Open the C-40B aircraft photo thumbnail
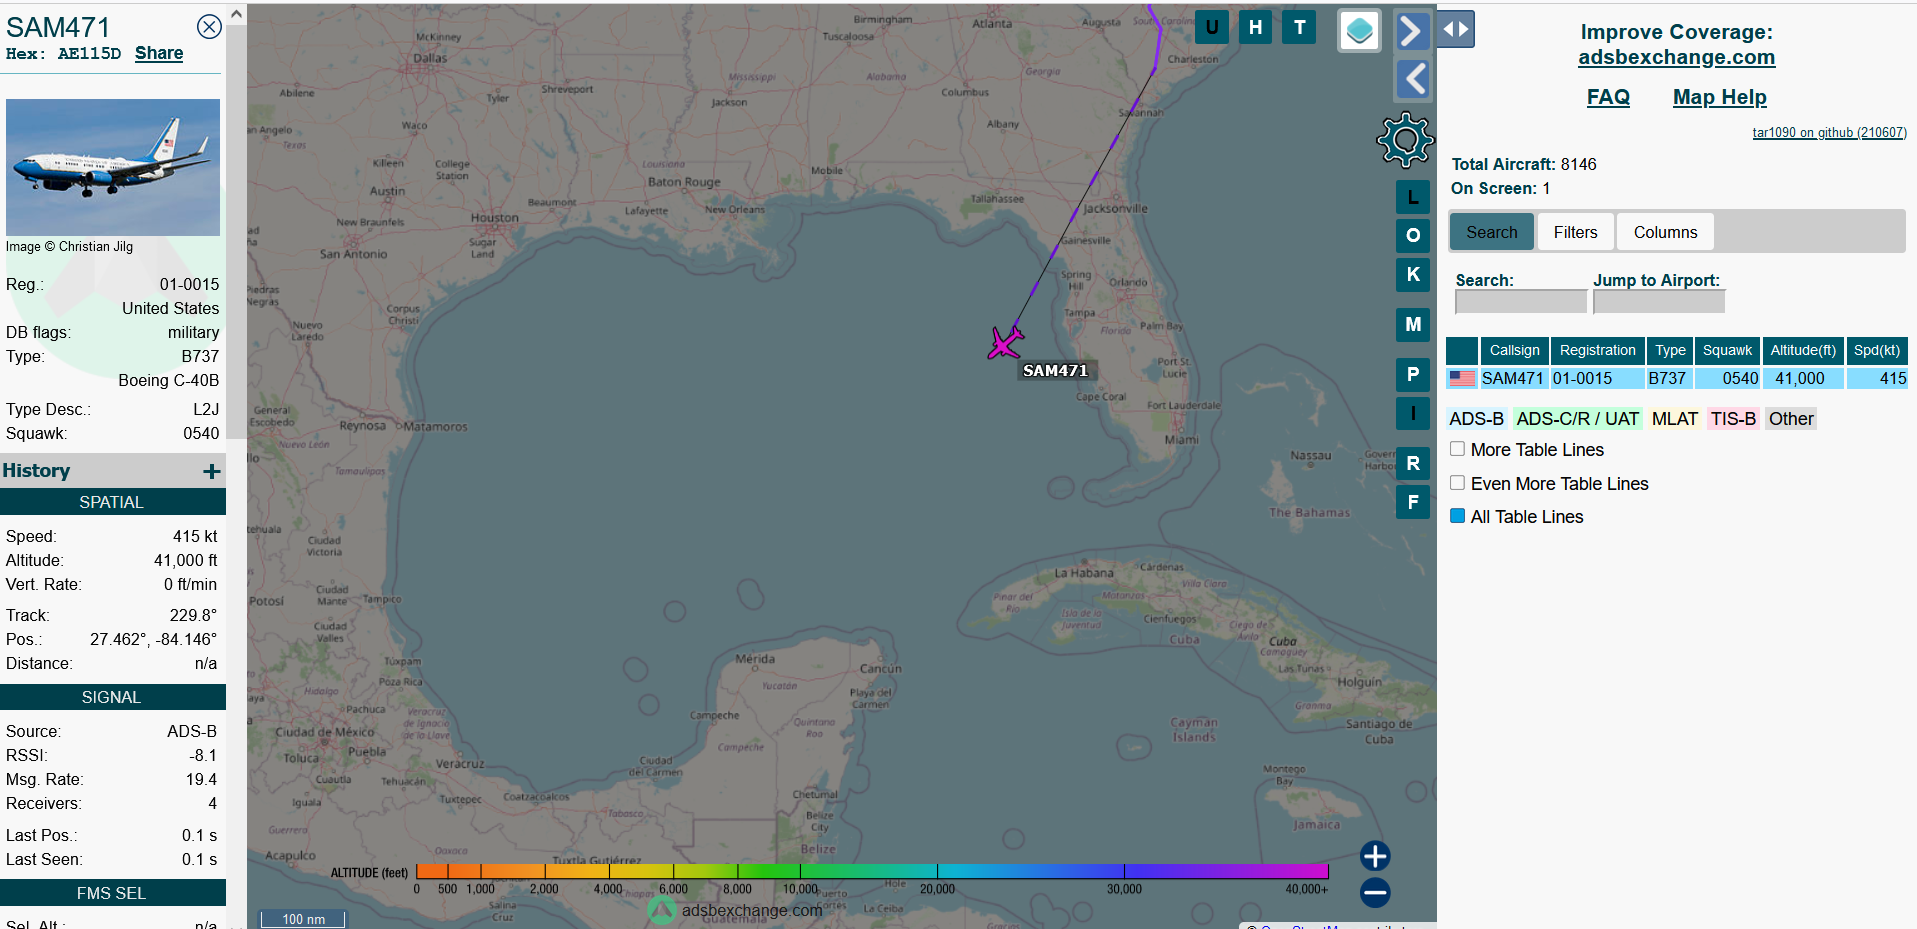1917x929 pixels. coord(113,167)
